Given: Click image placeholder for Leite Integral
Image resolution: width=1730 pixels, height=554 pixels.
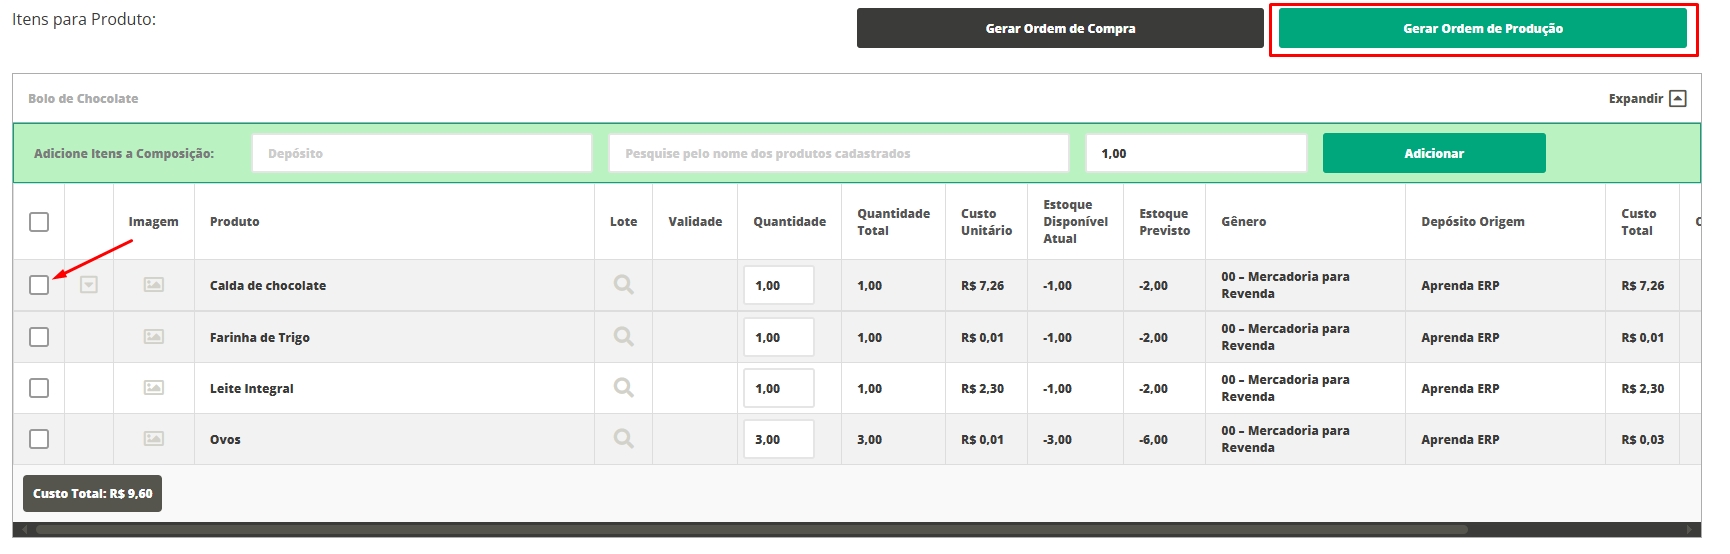Looking at the screenshot, I should coord(154,388).
